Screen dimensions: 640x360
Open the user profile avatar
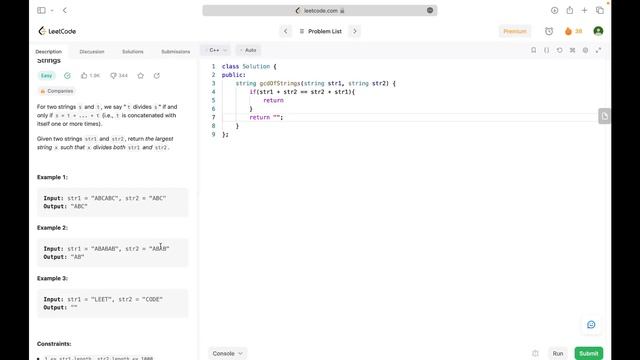pos(598,31)
